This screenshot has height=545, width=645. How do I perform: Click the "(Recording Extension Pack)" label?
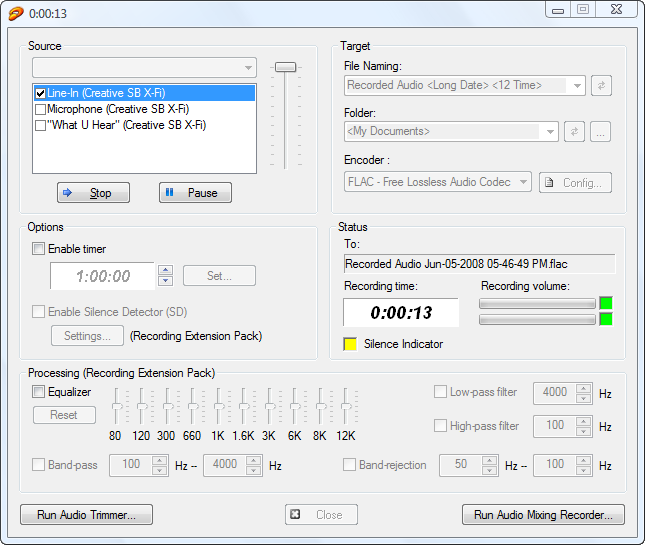196,336
